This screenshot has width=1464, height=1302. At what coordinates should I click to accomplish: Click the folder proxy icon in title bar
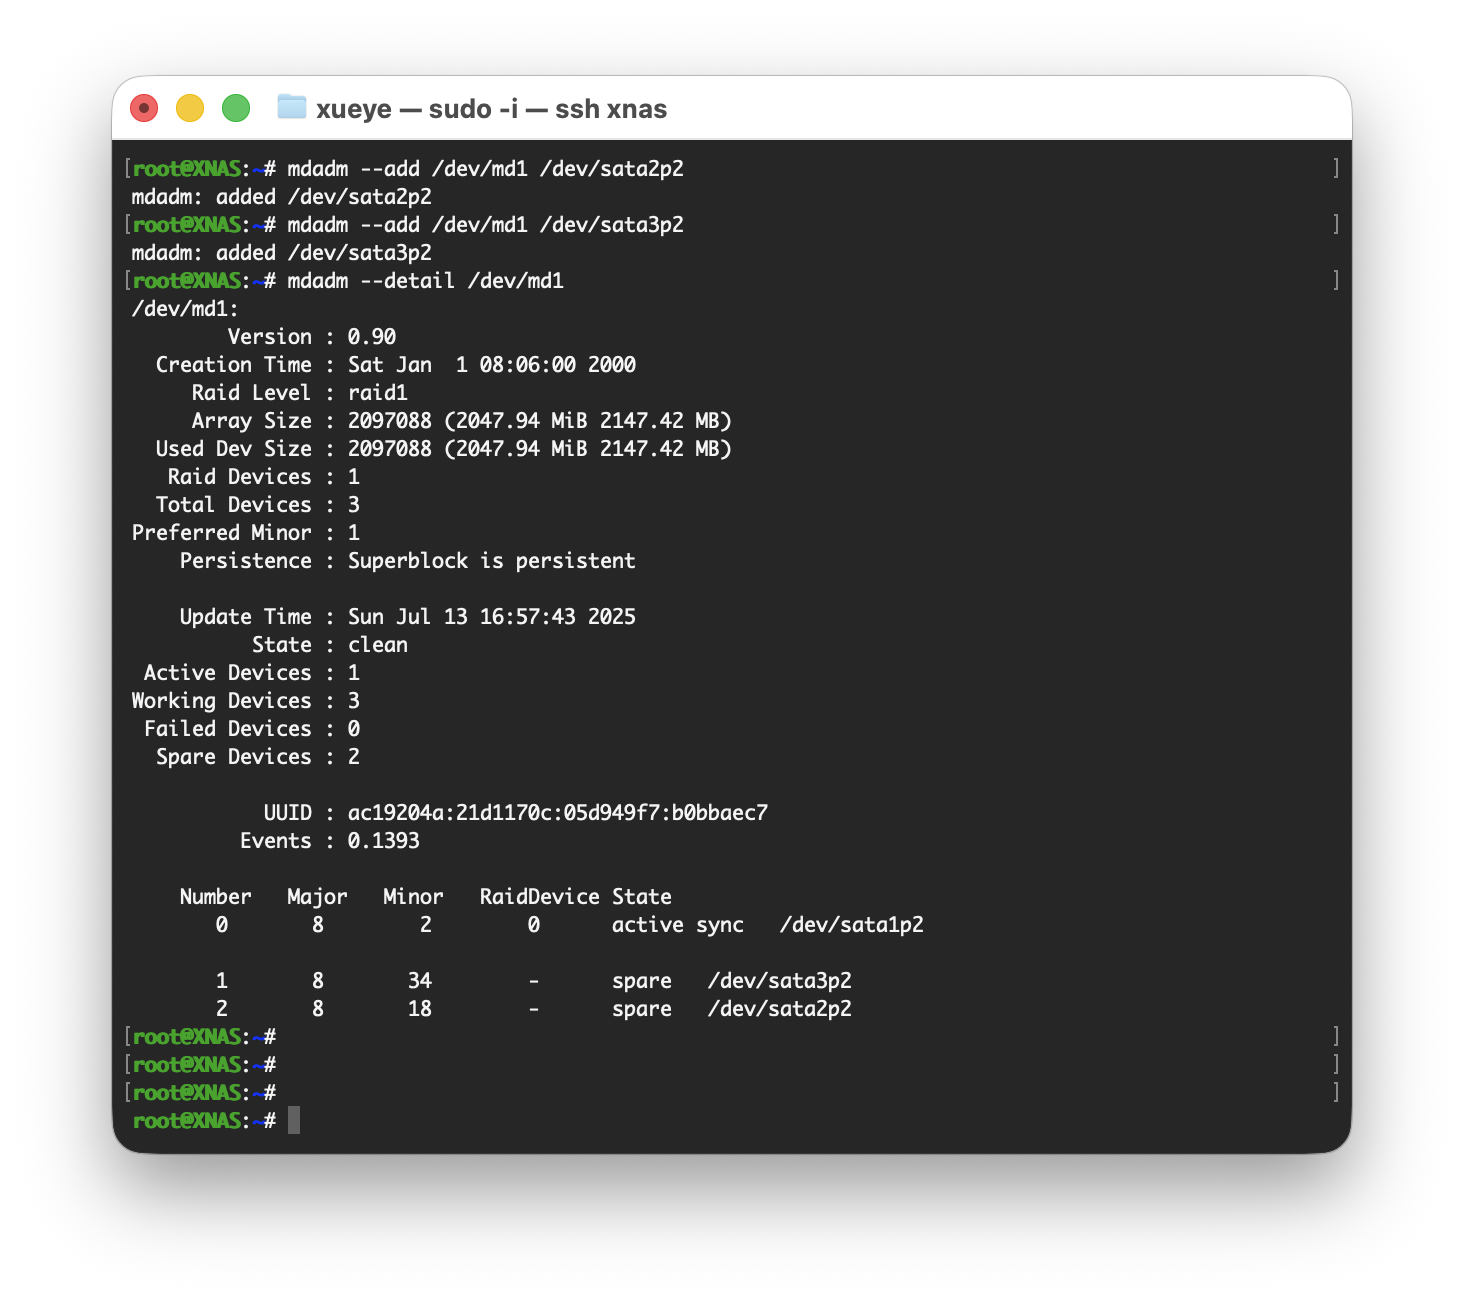pyautogui.click(x=291, y=107)
